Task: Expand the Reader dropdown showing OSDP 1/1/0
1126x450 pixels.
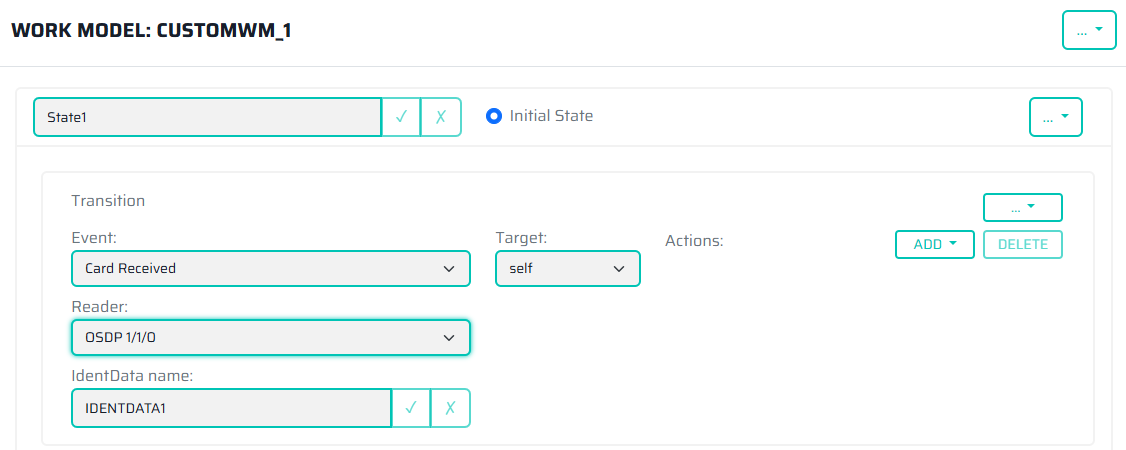Action: [270, 338]
